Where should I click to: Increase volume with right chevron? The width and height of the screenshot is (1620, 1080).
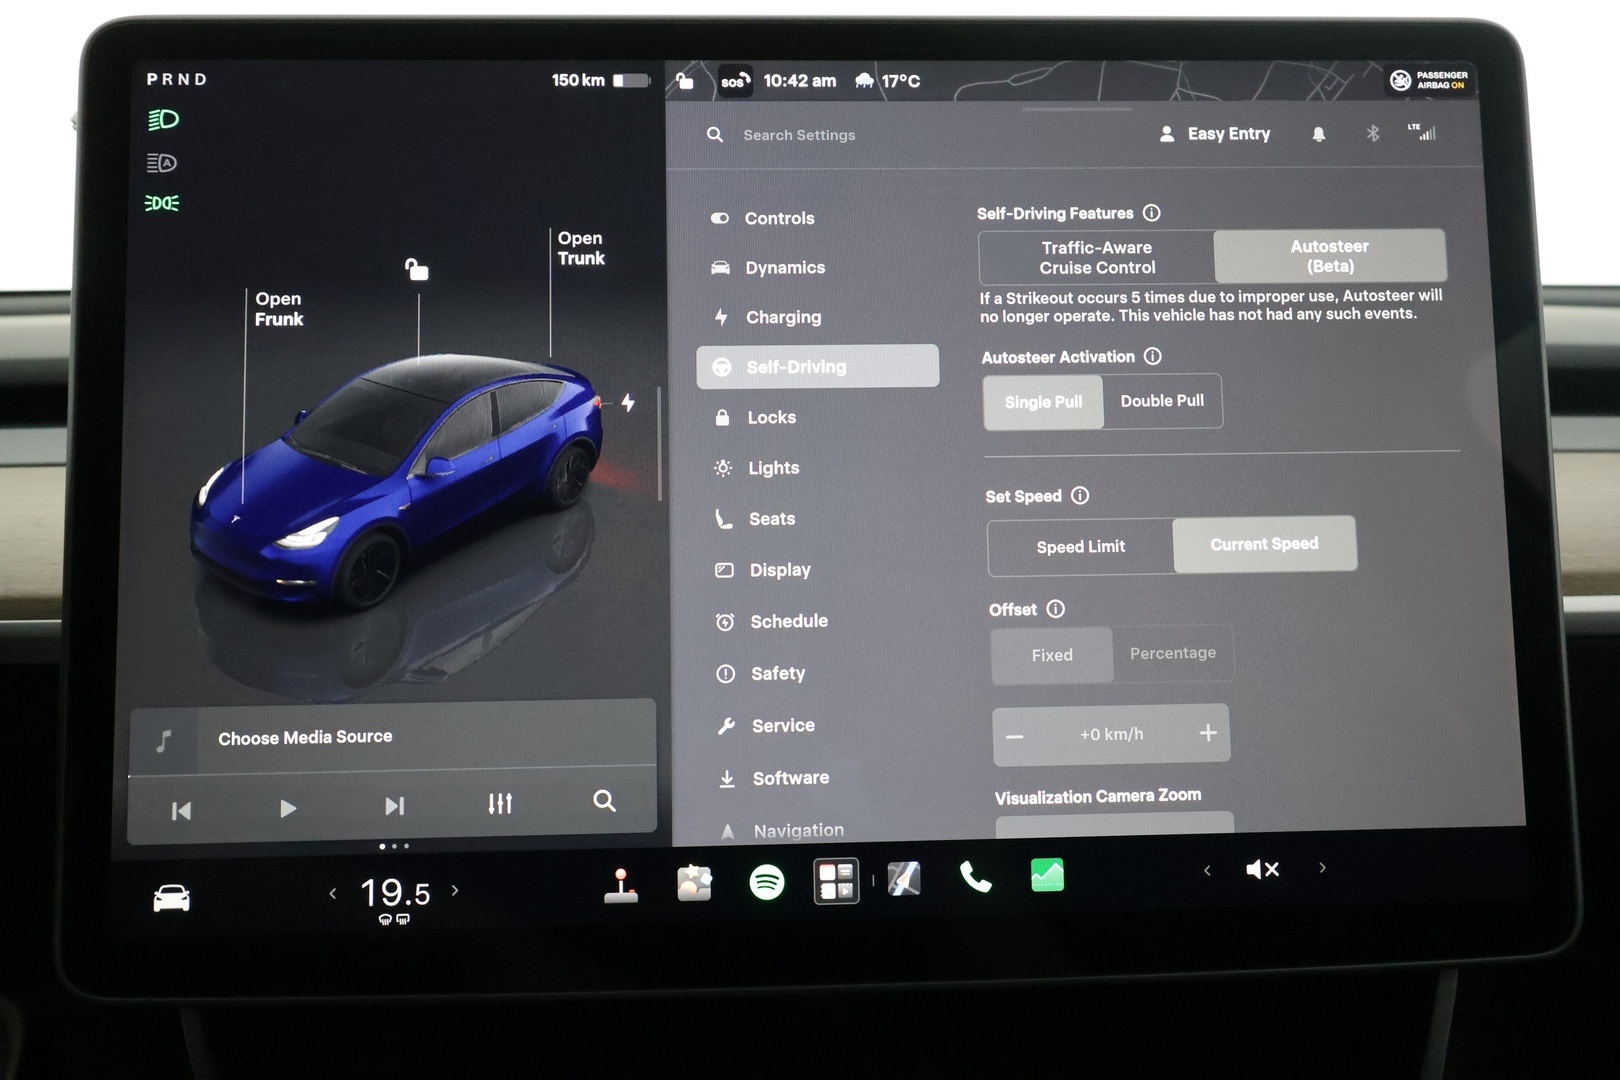point(1322,868)
